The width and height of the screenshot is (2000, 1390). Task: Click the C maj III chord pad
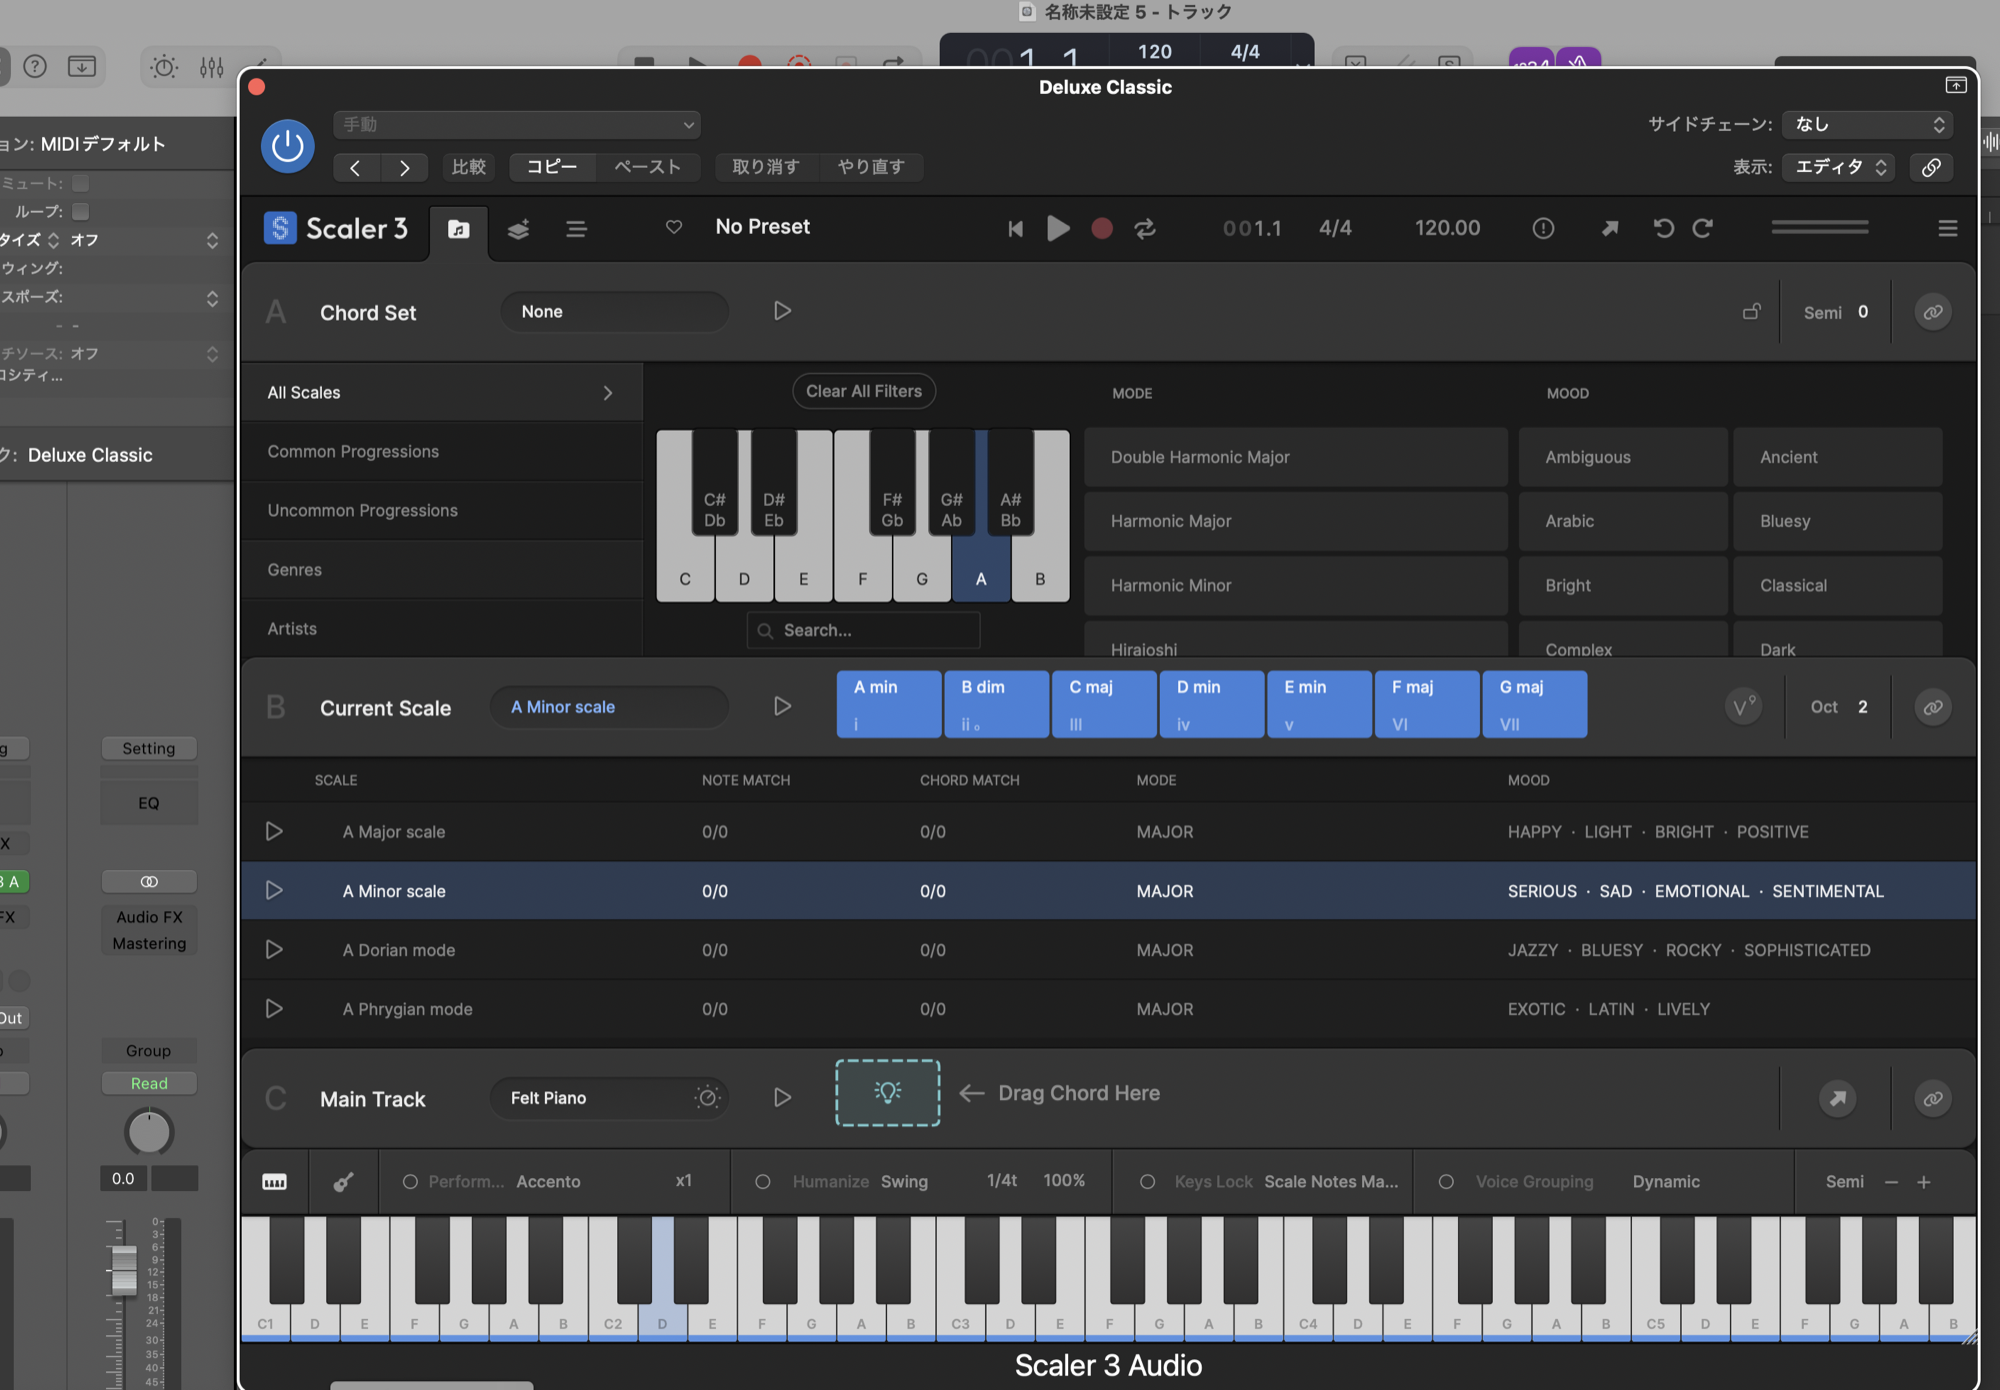(x=1104, y=705)
